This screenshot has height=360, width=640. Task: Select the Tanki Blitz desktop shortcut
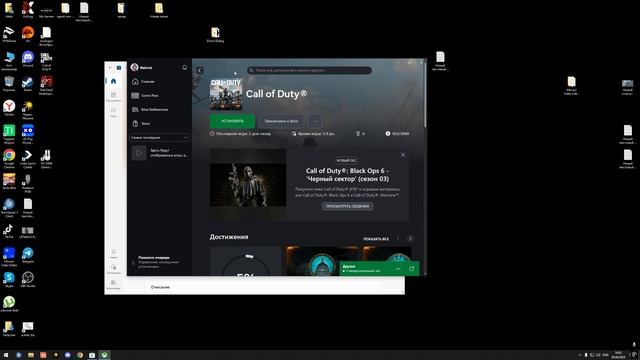(9, 182)
